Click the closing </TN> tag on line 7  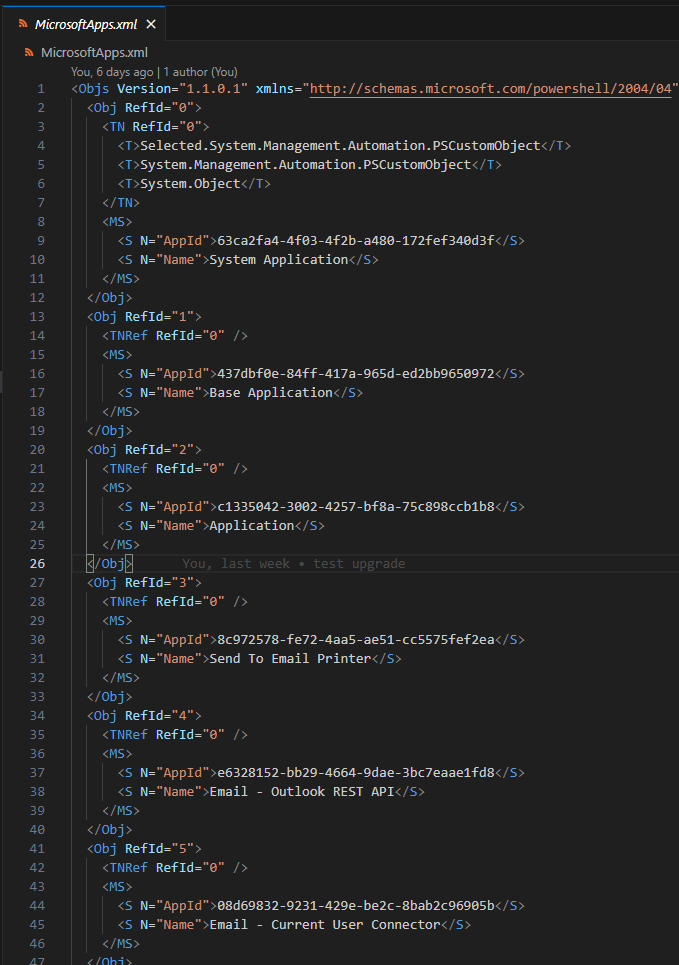(x=121, y=202)
